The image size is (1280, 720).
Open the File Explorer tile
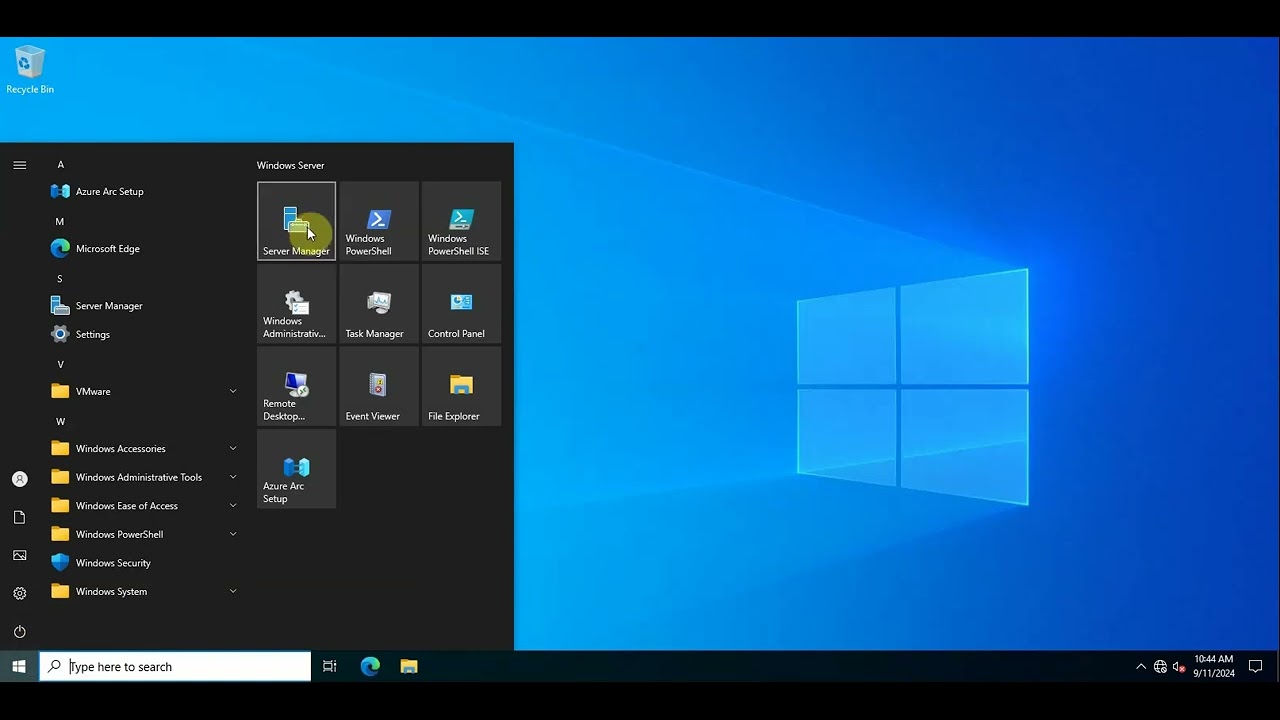pyautogui.click(x=461, y=386)
